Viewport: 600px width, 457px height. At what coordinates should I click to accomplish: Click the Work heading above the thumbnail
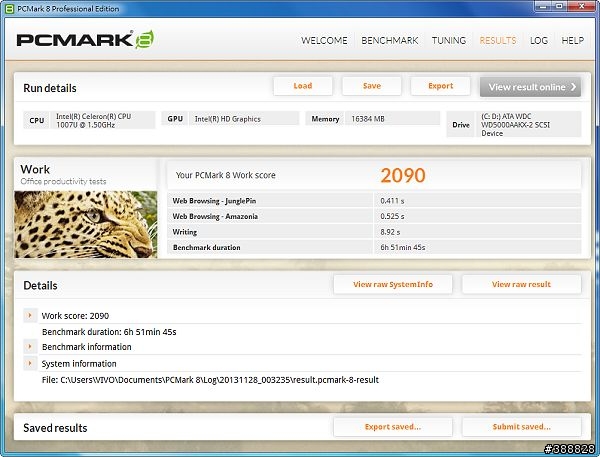click(x=35, y=169)
